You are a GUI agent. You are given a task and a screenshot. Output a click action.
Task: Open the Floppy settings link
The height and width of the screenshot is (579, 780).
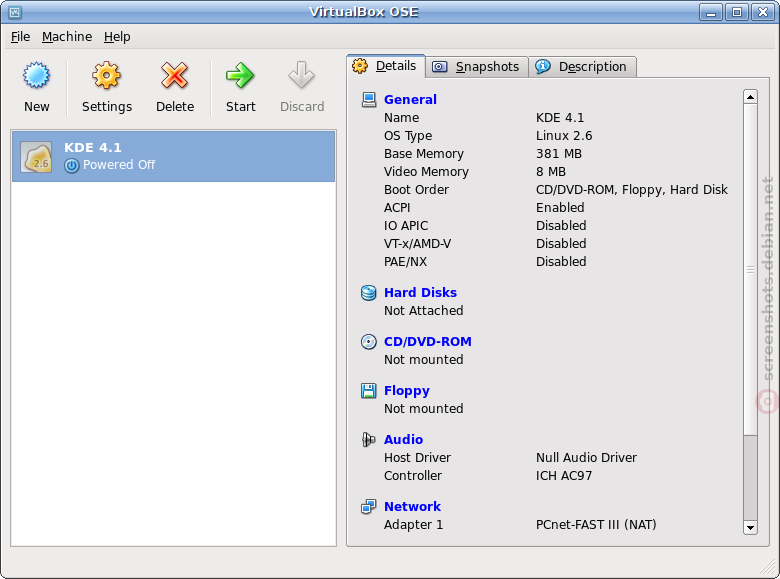406,391
